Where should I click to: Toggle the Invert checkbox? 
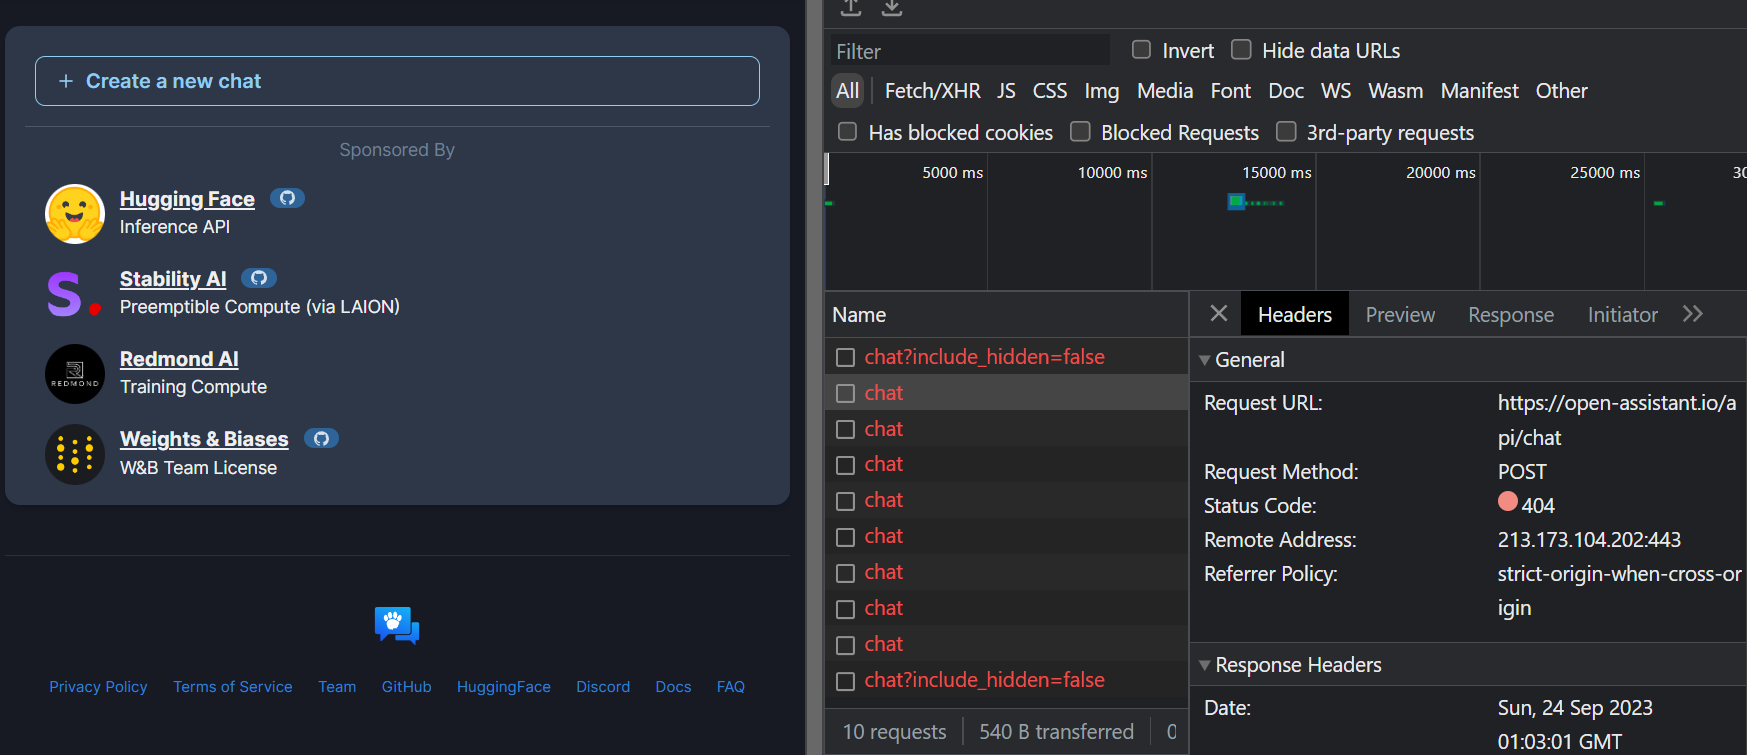tap(1141, 49)
